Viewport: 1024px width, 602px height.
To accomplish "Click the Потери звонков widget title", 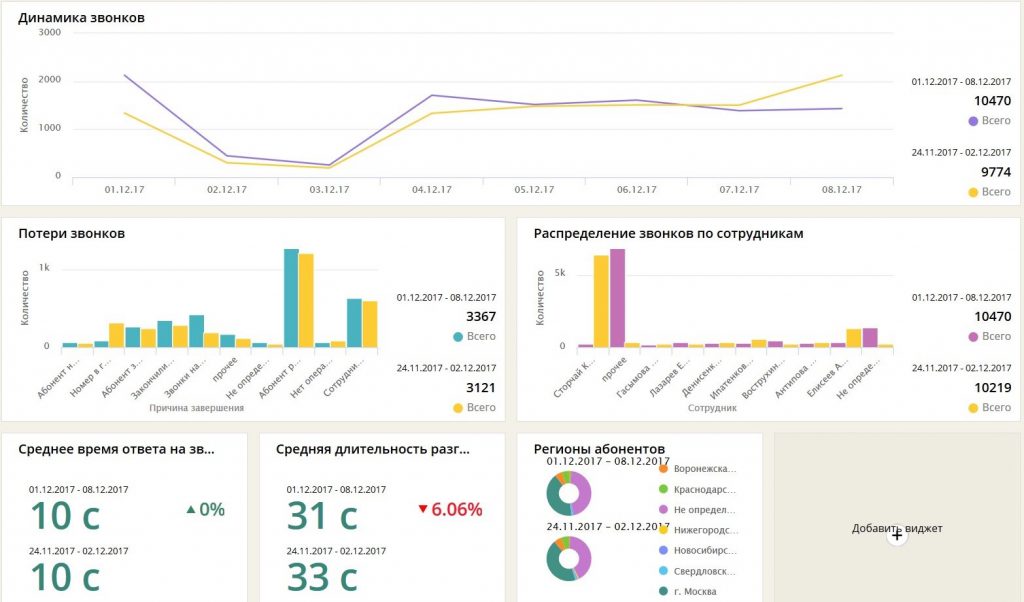I will (71, 234).
